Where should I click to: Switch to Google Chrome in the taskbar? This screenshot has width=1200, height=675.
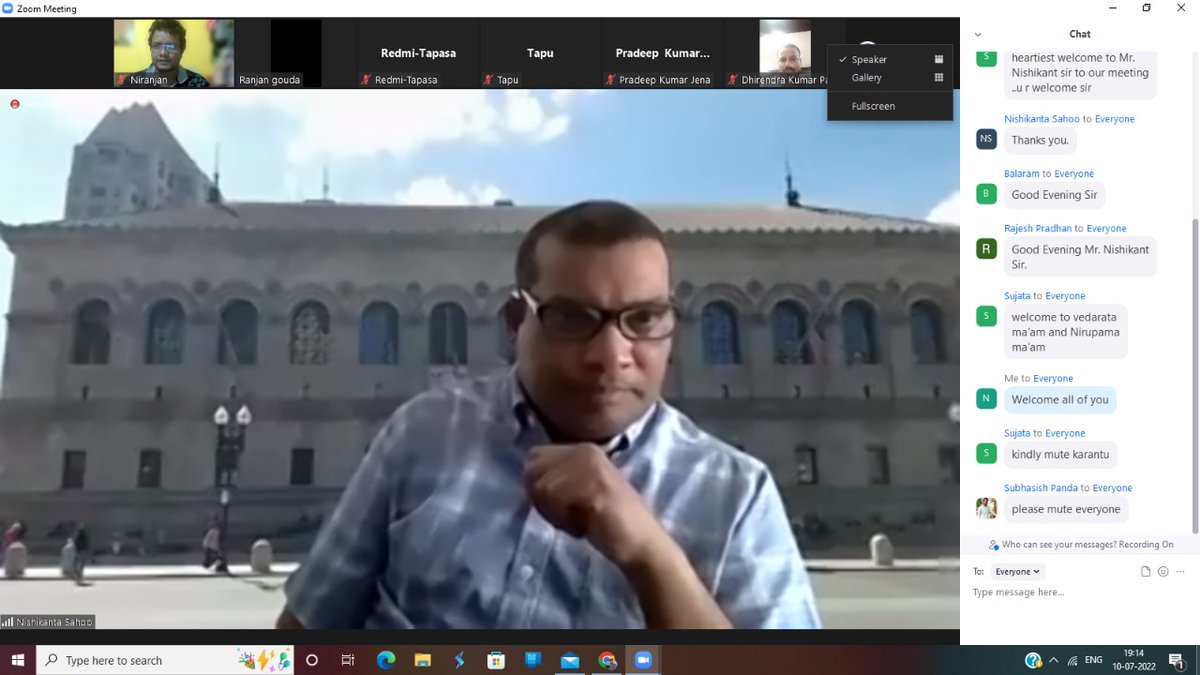coord(607,660)
